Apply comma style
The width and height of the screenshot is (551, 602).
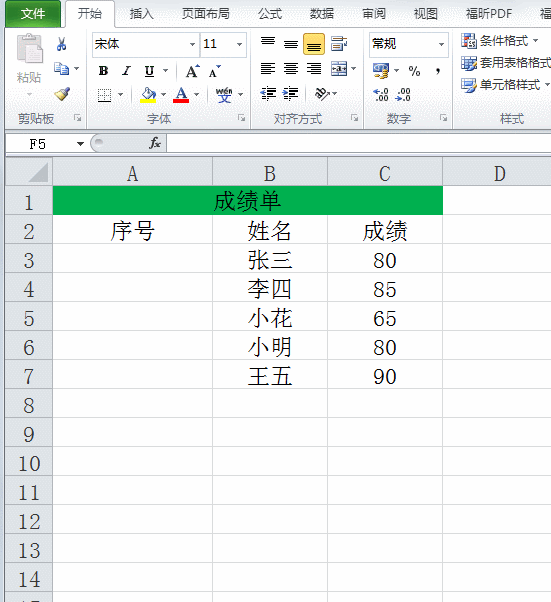pos(437,71)
